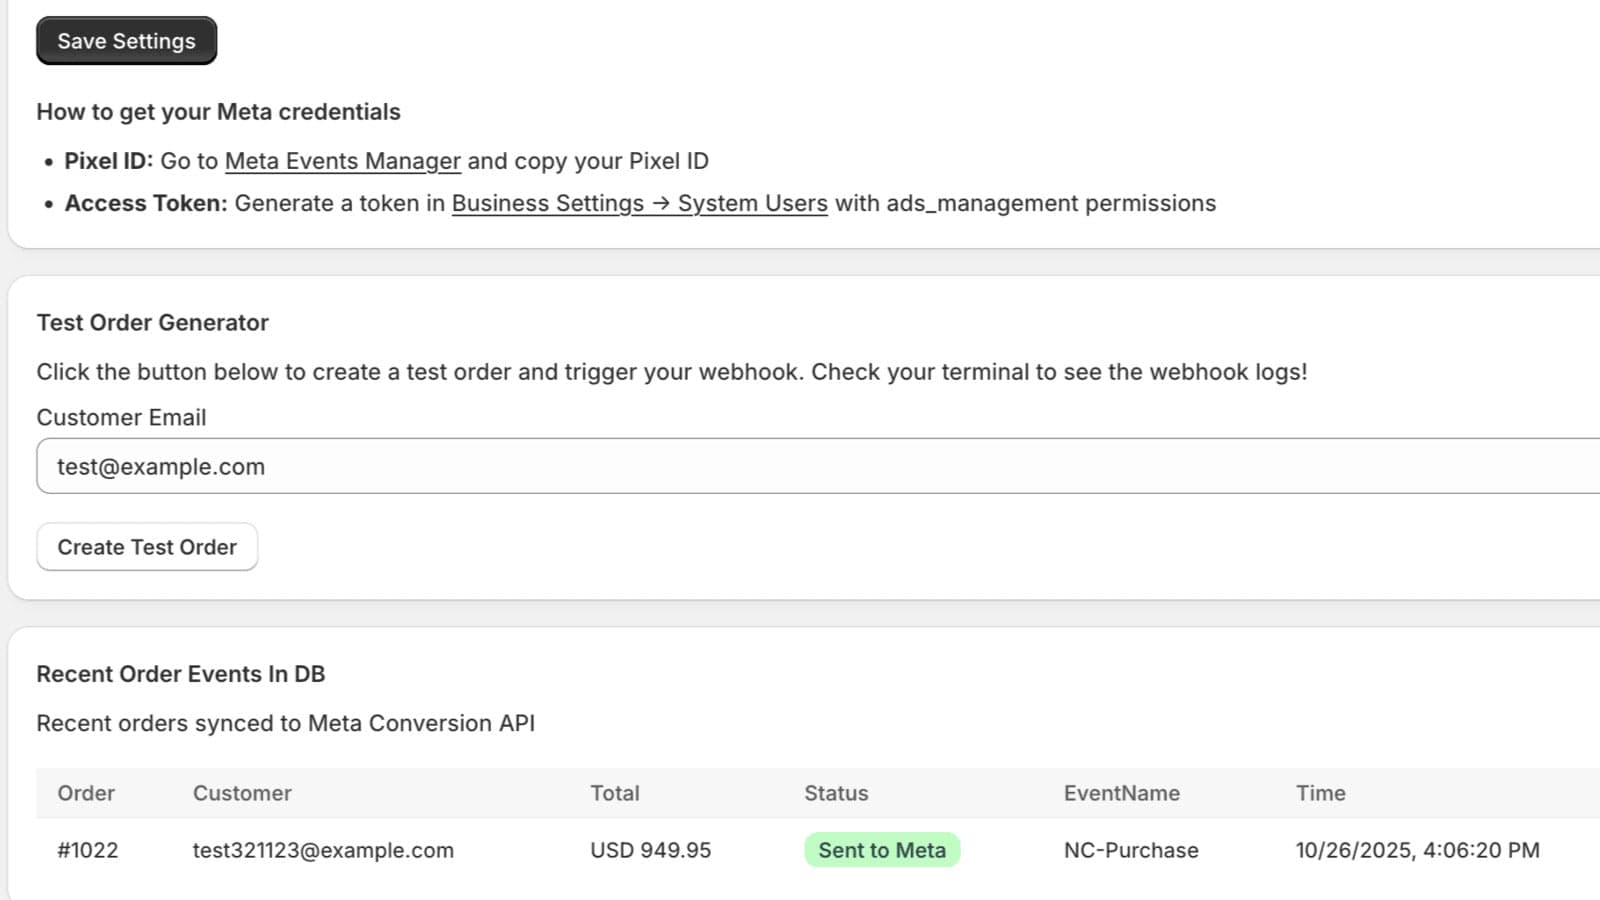Click the Sent to Meta status badge
Image resolution: width=1600 pixels, height=900 pixels.
(x=882, y=850)
